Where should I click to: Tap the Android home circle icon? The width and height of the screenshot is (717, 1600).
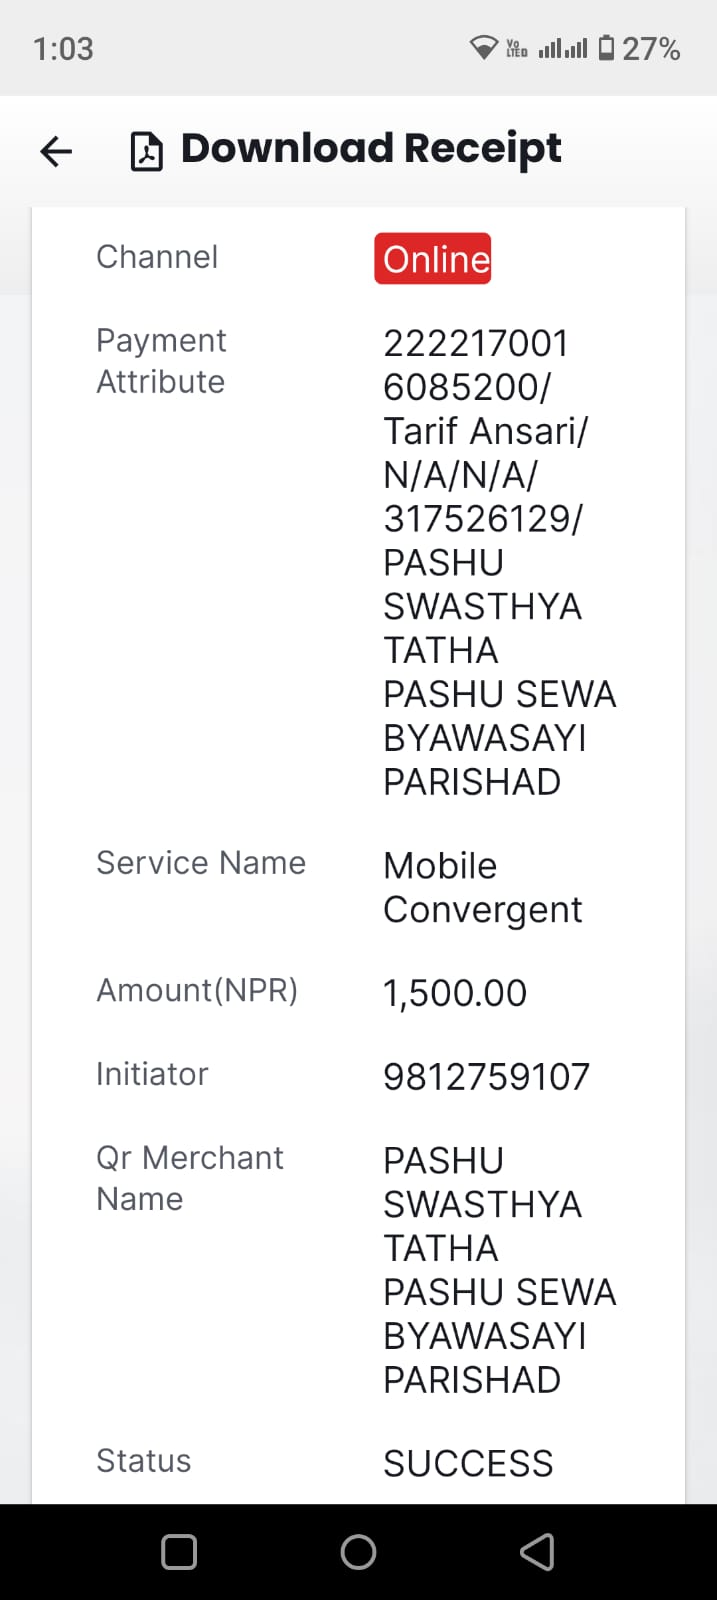358,1552
